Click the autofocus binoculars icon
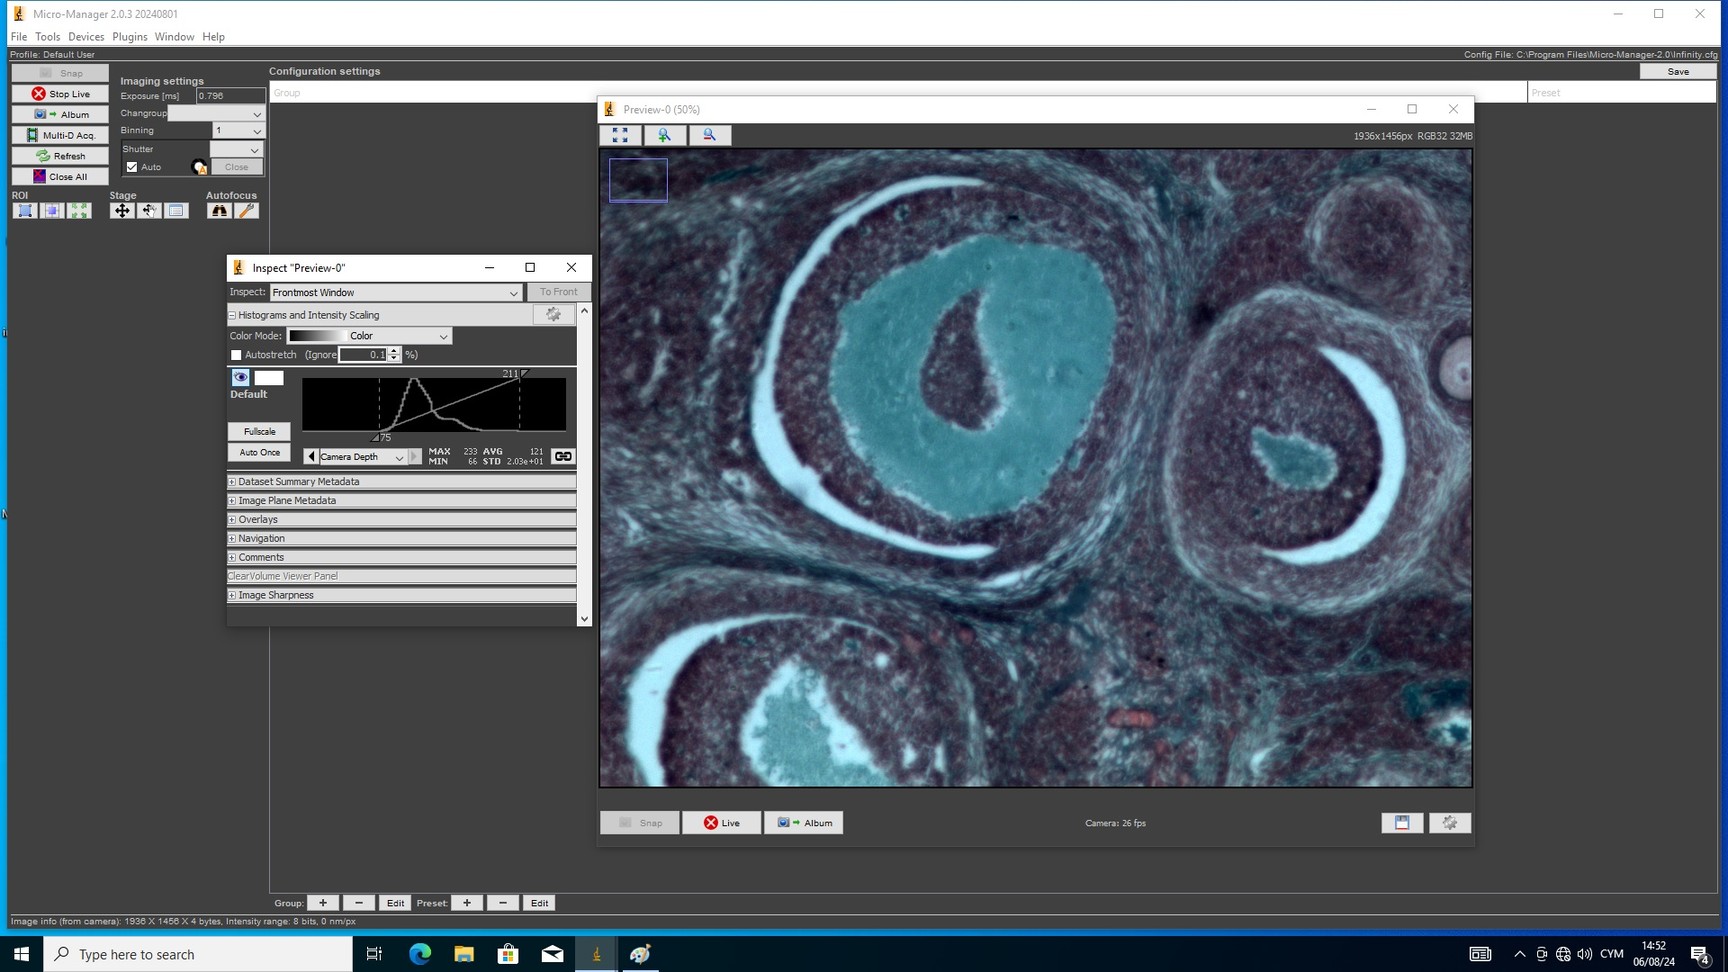The width and height of the screenshot is (1728, 972). [x=218, y=211]
